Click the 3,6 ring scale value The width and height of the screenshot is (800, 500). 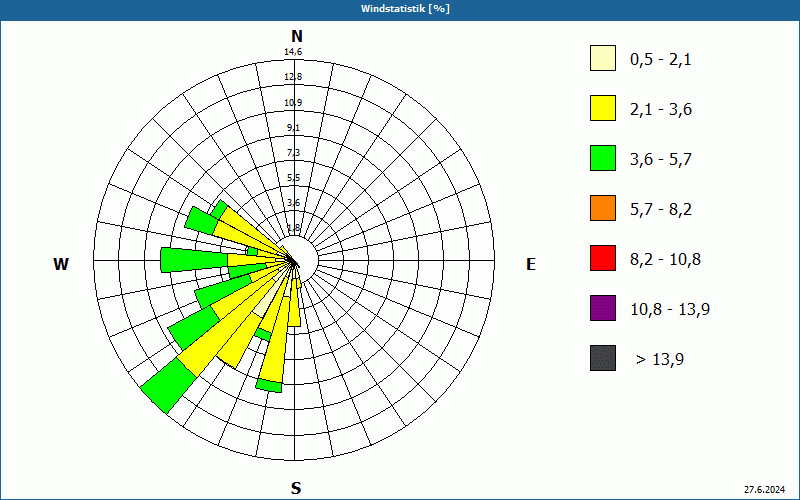[293, 203]
